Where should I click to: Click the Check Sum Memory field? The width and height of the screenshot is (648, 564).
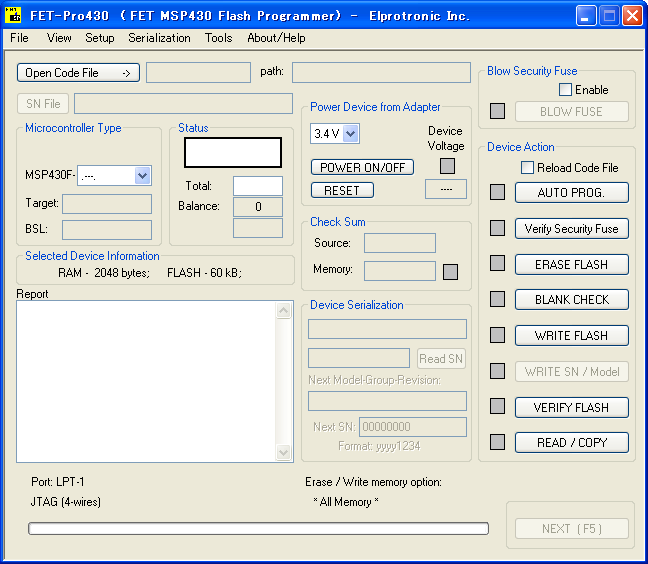tap(400, 271)
